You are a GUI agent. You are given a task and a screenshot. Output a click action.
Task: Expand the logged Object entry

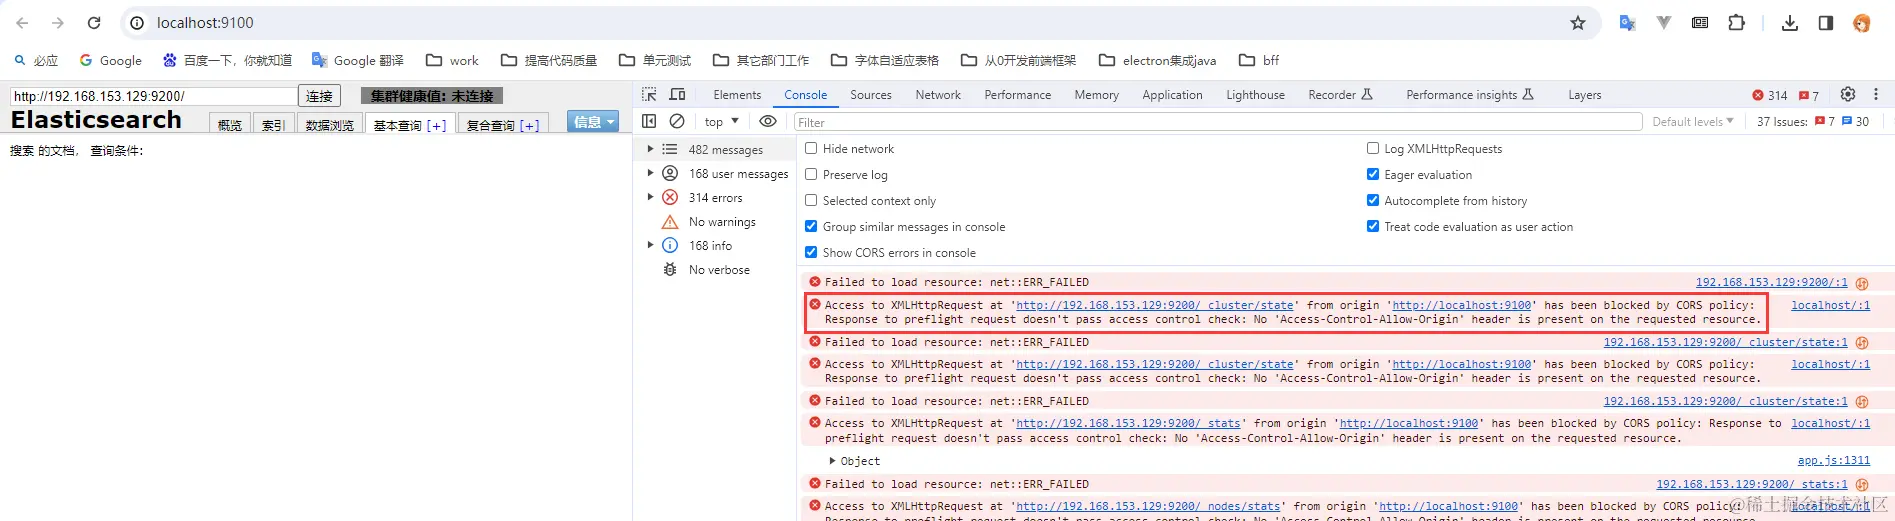click(x=833, y=461)
